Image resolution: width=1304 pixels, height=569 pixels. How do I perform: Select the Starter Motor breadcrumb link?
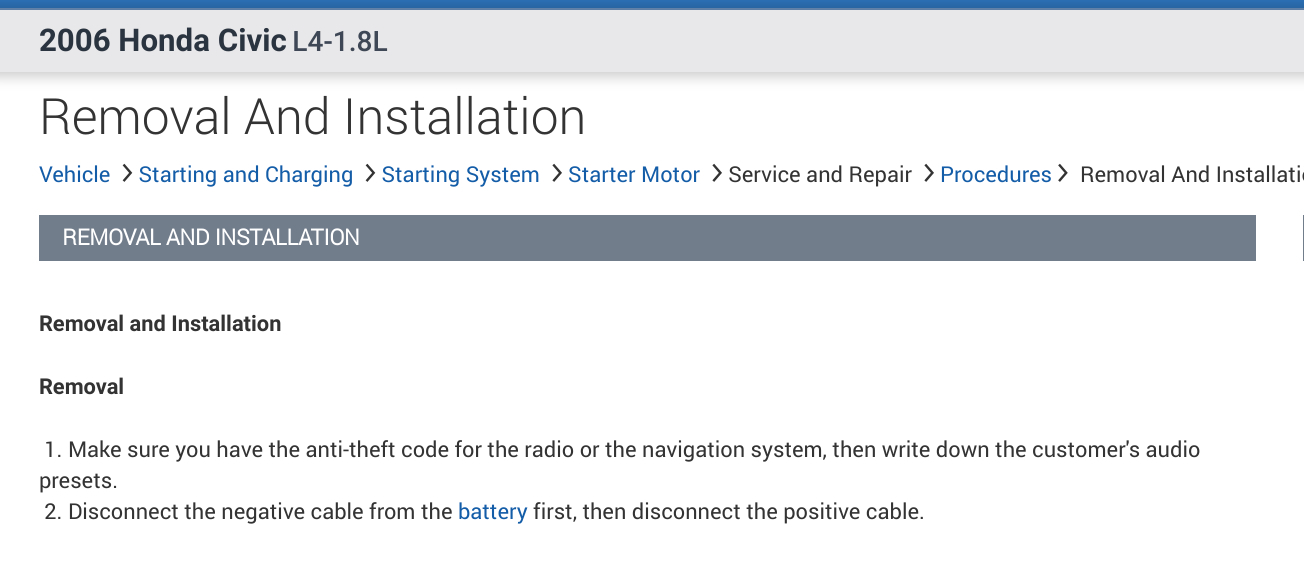point(634,175)
